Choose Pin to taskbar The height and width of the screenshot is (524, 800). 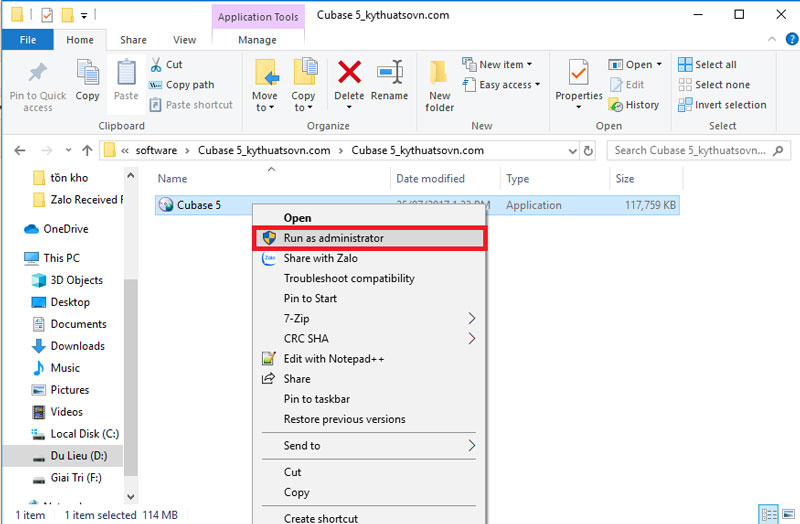[x=370, y=399]
